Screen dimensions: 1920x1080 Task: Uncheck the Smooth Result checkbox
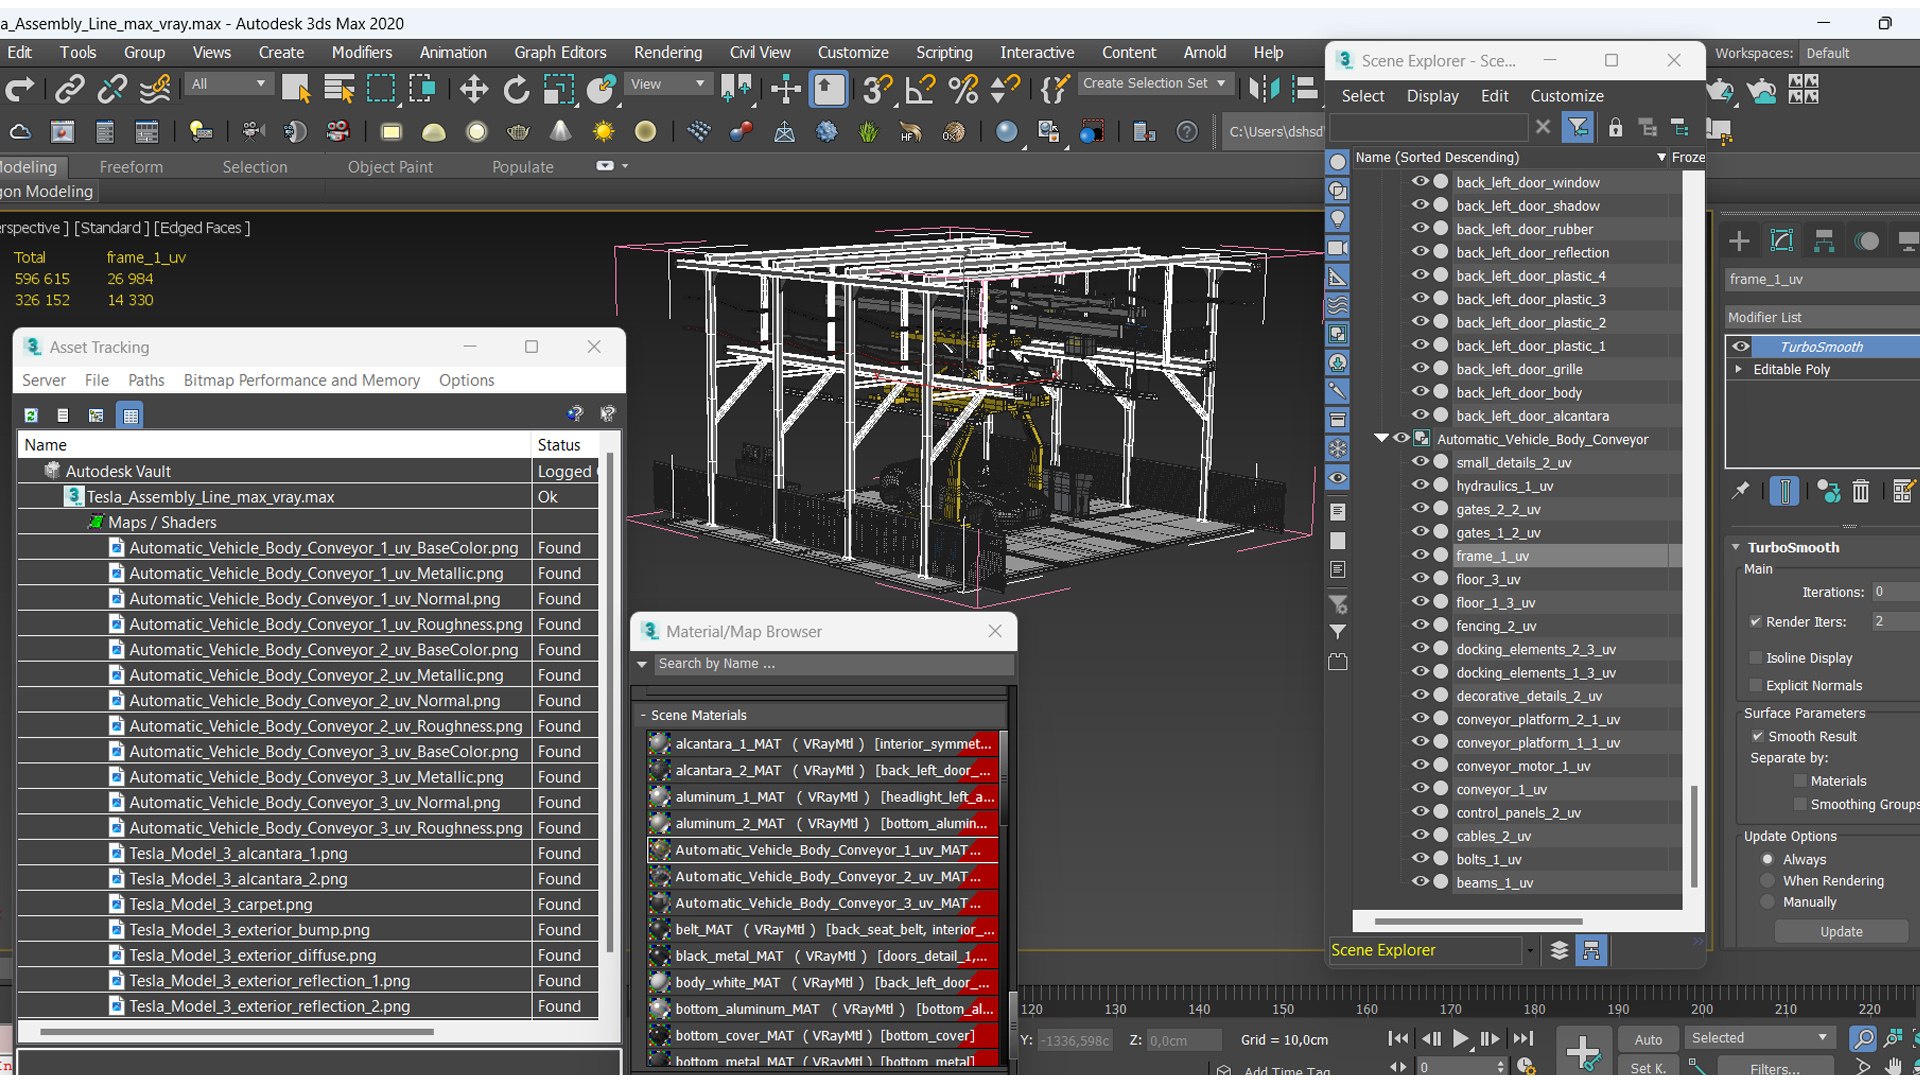(x=1757, y=736)
